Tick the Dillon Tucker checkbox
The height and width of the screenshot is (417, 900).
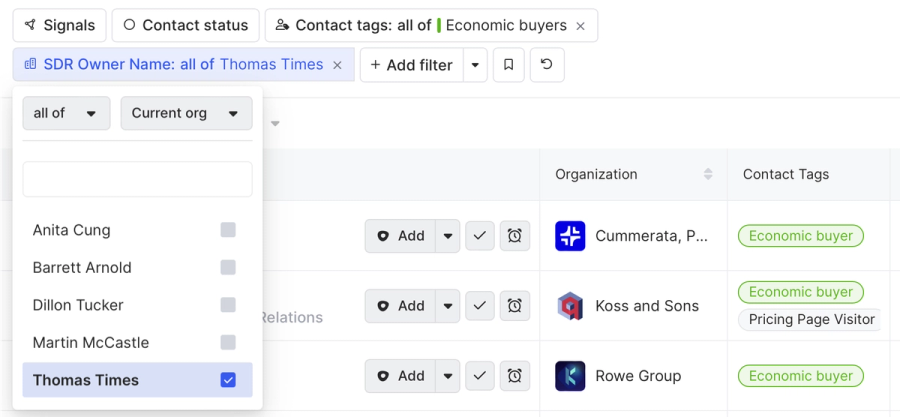point(228,305)
